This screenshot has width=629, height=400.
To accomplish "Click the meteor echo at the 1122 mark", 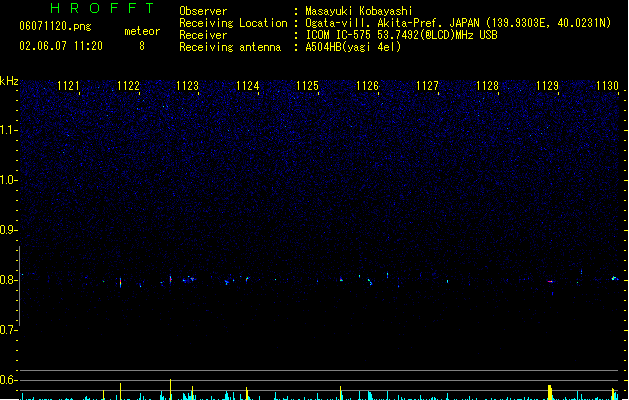I will 120,282.
